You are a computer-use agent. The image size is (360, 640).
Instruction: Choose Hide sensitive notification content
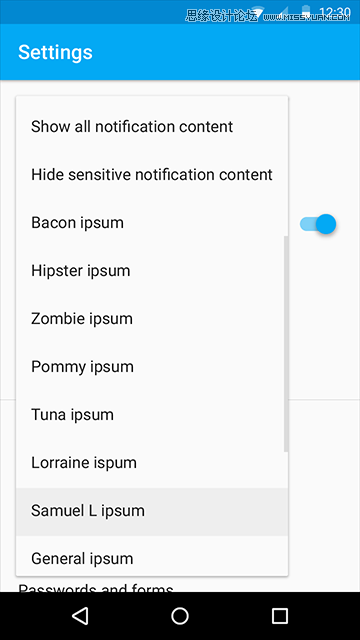click(152, 175)
